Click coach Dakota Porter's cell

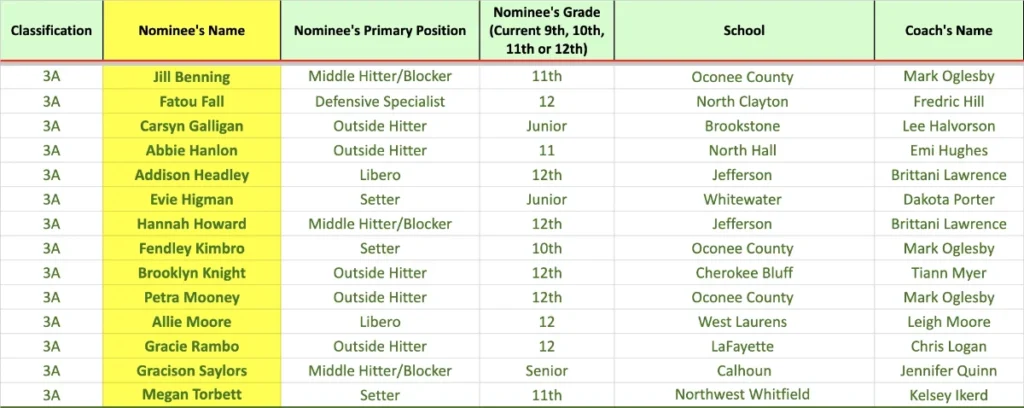click(948, 200)
